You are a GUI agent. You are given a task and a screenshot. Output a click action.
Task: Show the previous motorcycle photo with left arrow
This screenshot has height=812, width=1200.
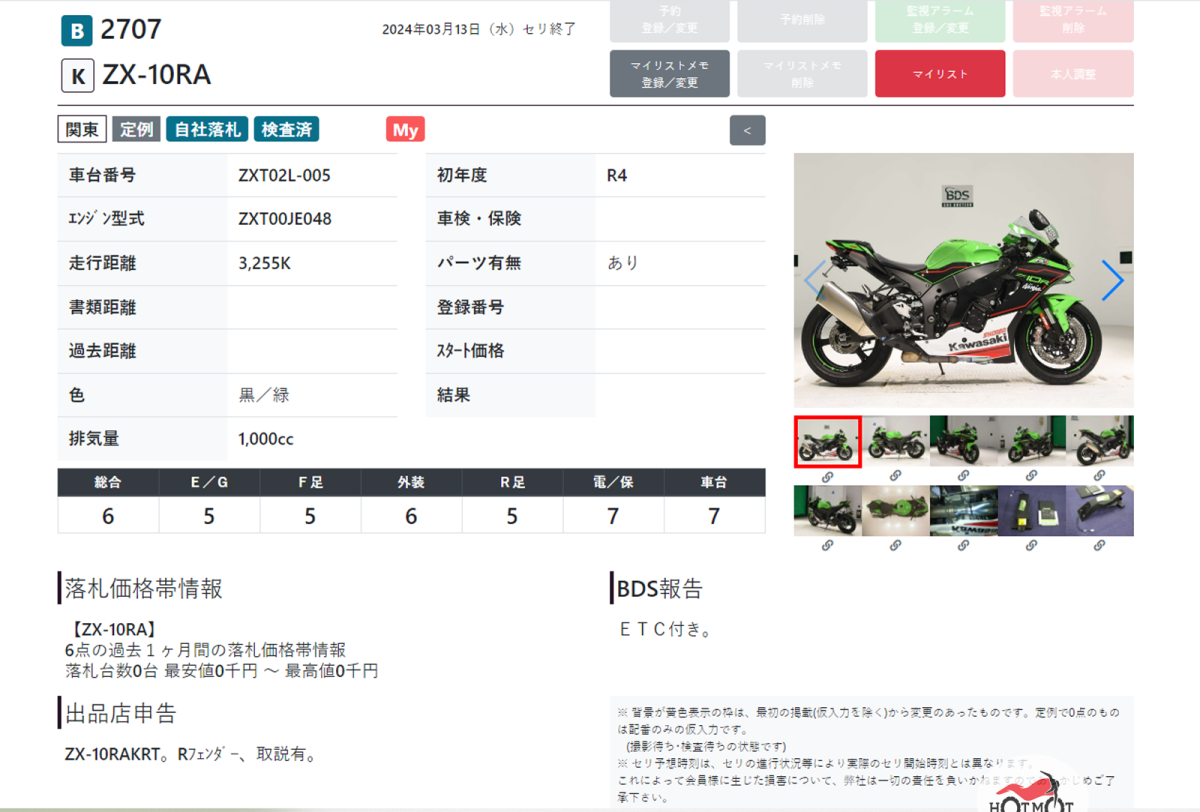(x=815, y=281)
